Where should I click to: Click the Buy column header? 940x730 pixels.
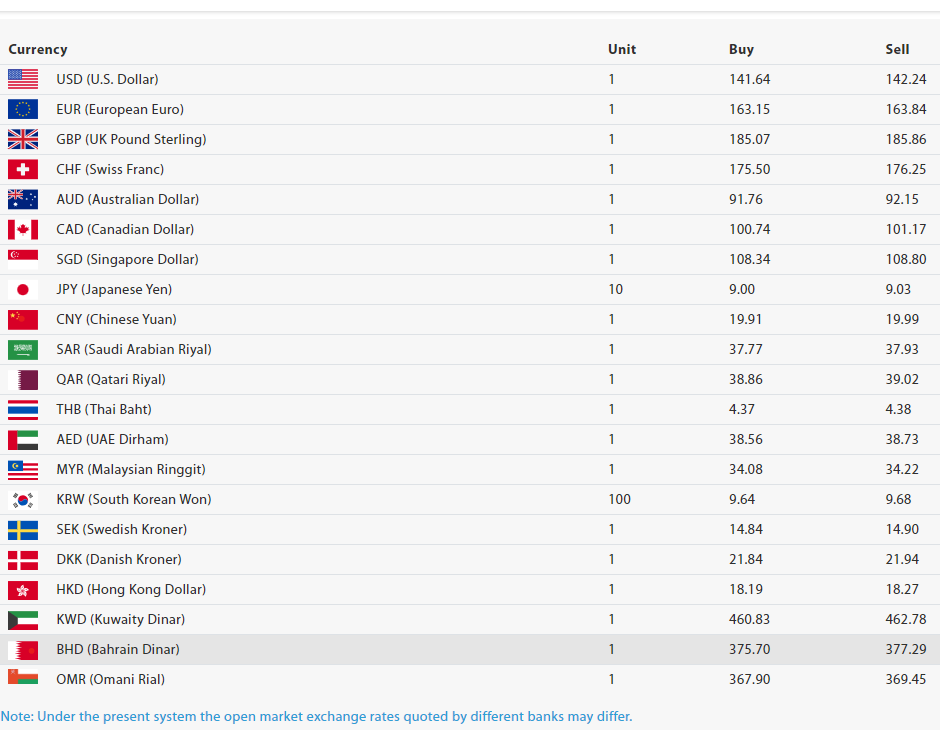[x=741, y=49]
